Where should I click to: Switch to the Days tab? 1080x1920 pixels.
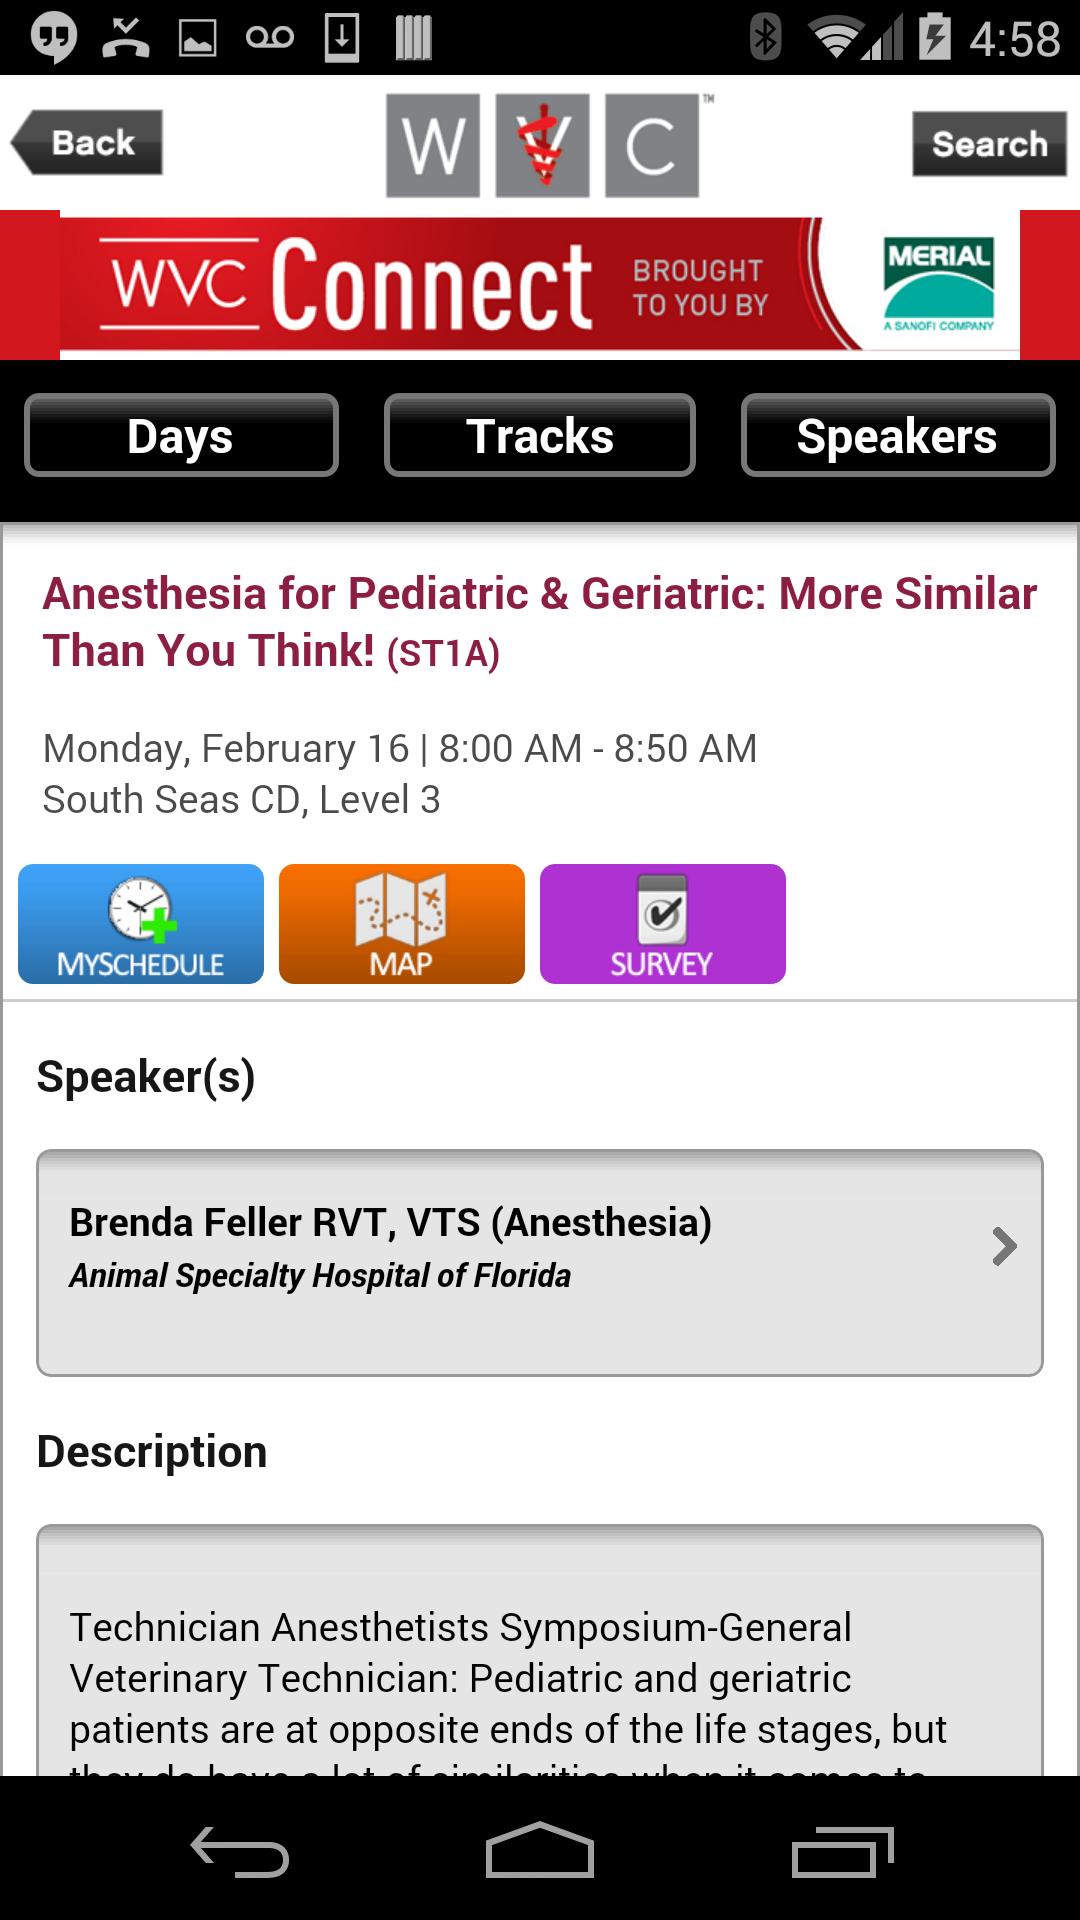181,436
